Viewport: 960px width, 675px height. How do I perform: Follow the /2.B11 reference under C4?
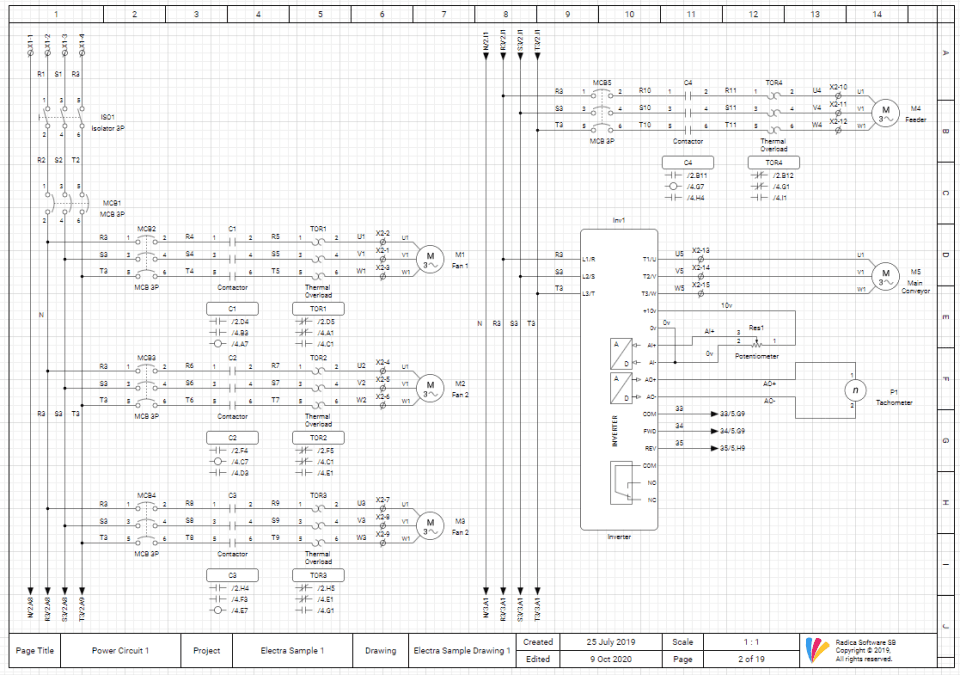point(697,175)
